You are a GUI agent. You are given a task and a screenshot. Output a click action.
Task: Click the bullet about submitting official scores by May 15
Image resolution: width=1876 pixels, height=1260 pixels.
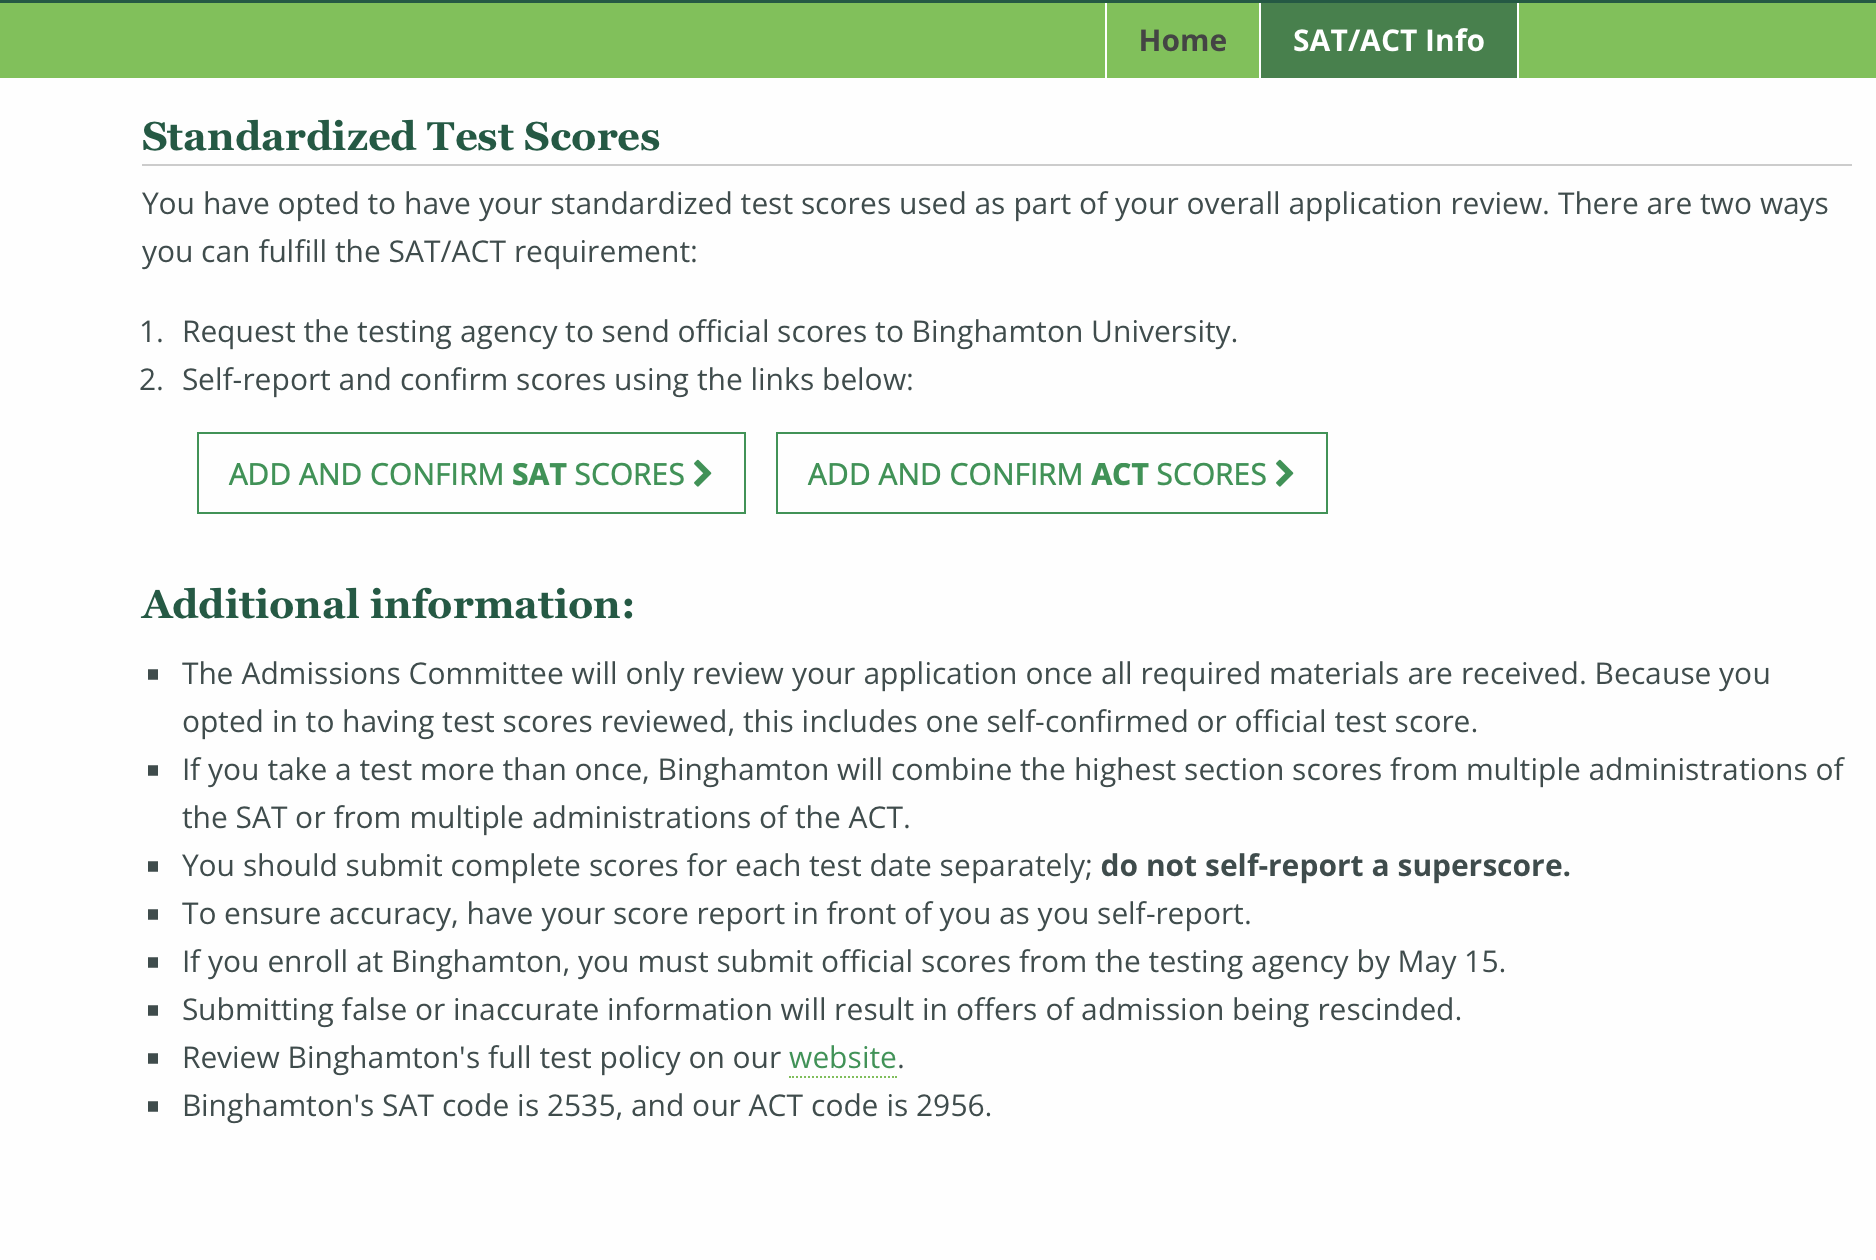click(844, 961)
